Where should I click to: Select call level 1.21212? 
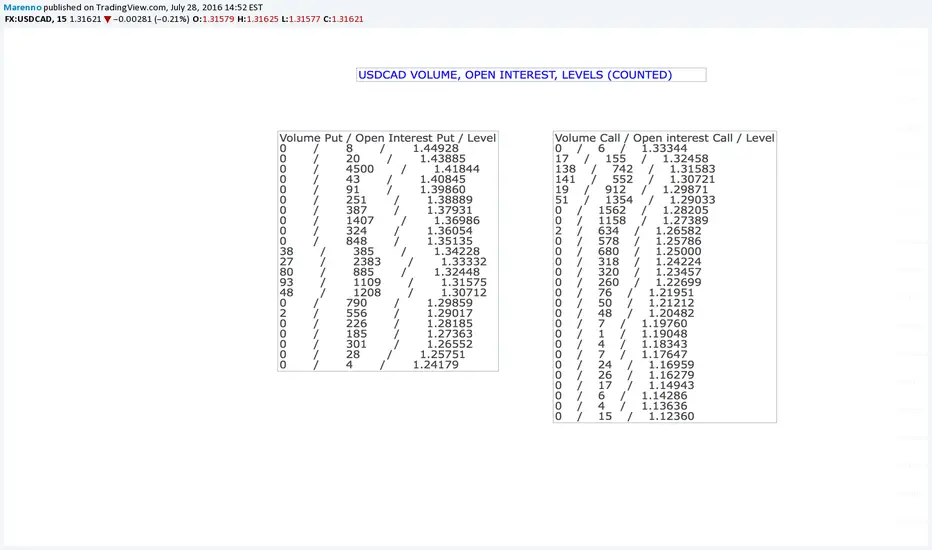pyautogui.click(x=671, y=303)
